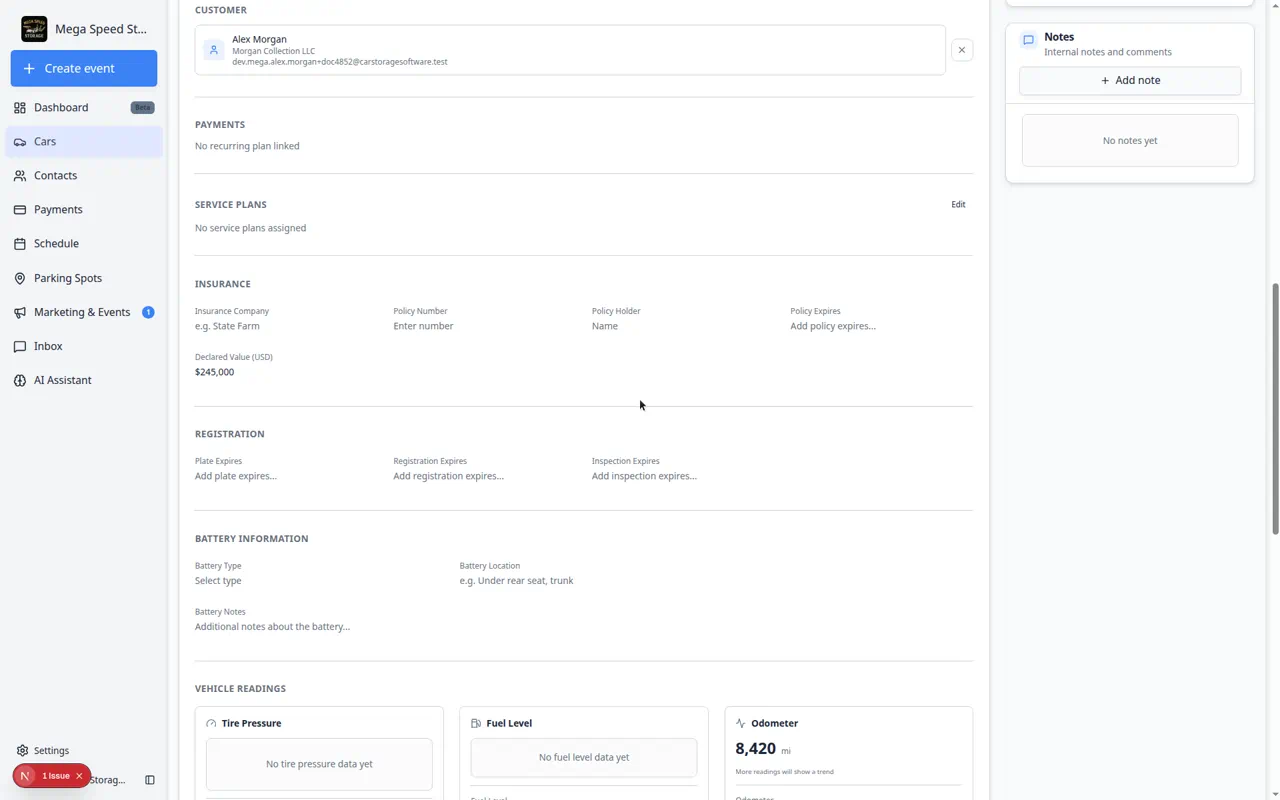Click the Settings gear icon
Viewport: 1280px width, 800px height.
(x=22, y=750)
